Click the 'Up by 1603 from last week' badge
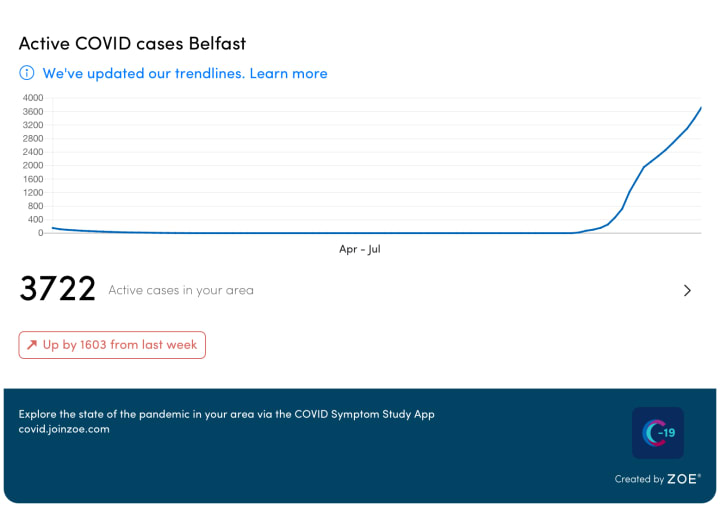 (x=112, y=345)
